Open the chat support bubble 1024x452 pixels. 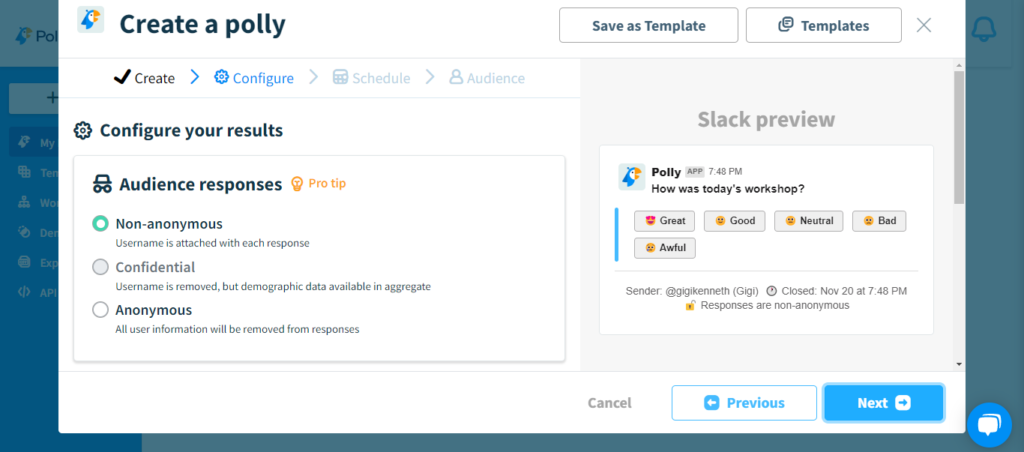[989, 425]
